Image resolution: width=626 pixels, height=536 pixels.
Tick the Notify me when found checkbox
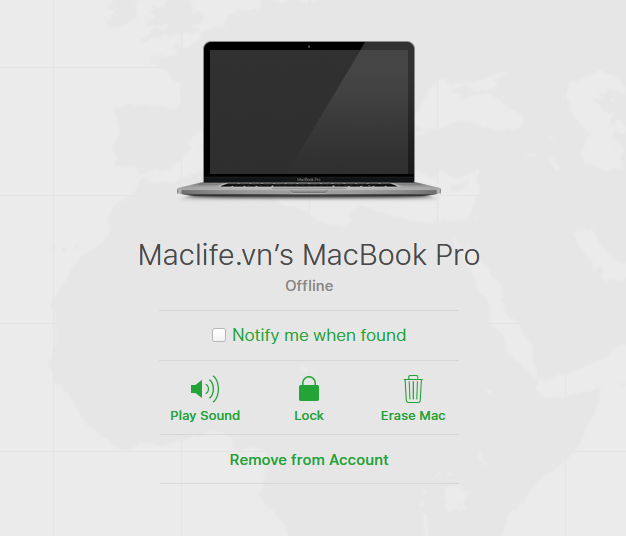219,335
